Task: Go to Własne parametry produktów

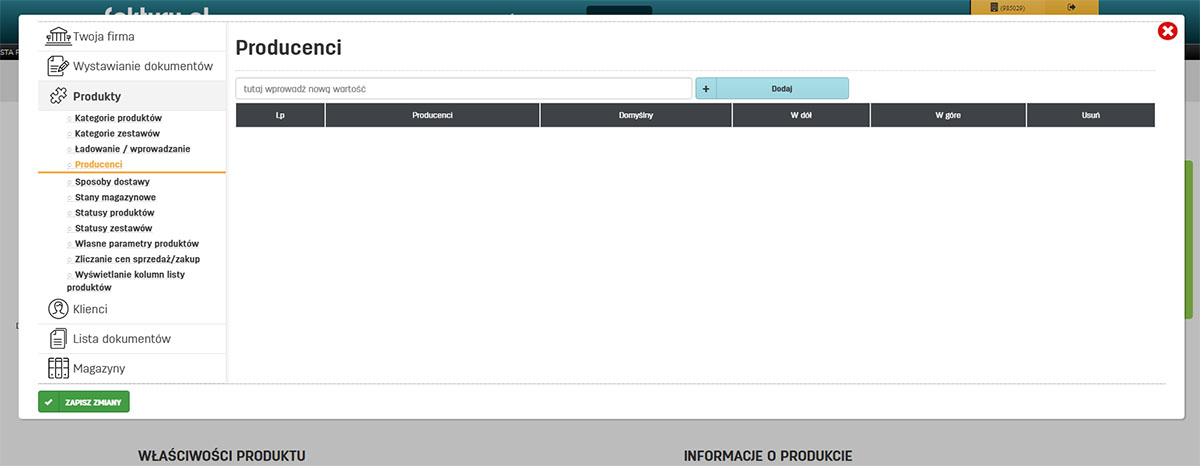Action: 137,244
